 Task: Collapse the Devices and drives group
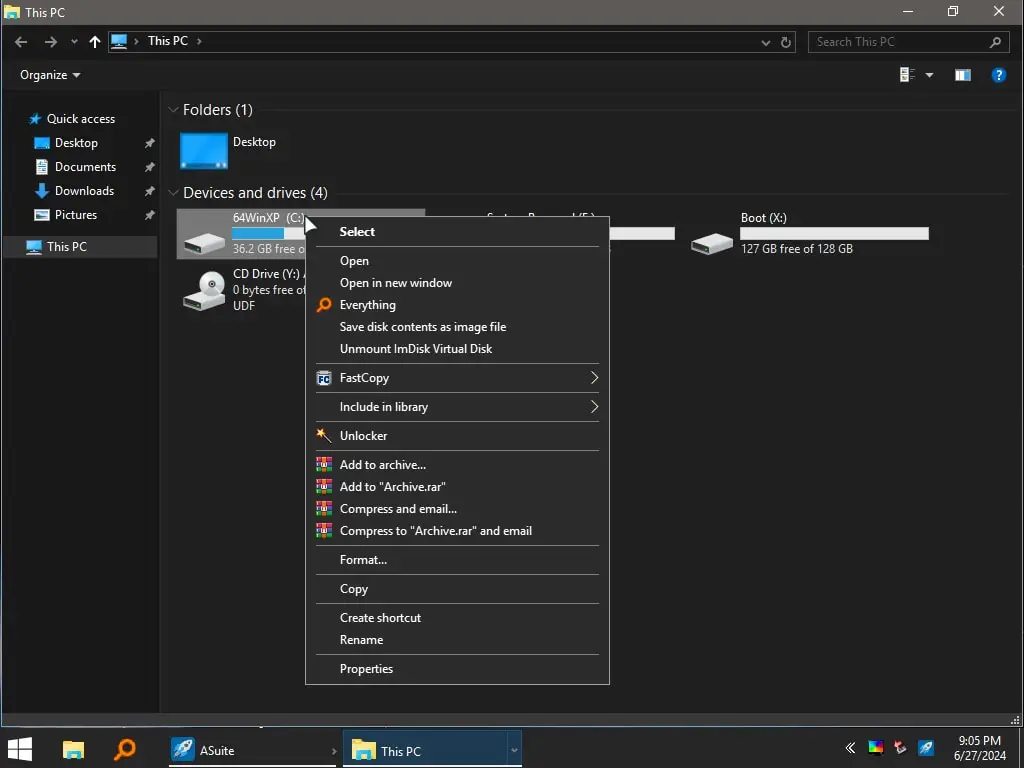(174, 193)
